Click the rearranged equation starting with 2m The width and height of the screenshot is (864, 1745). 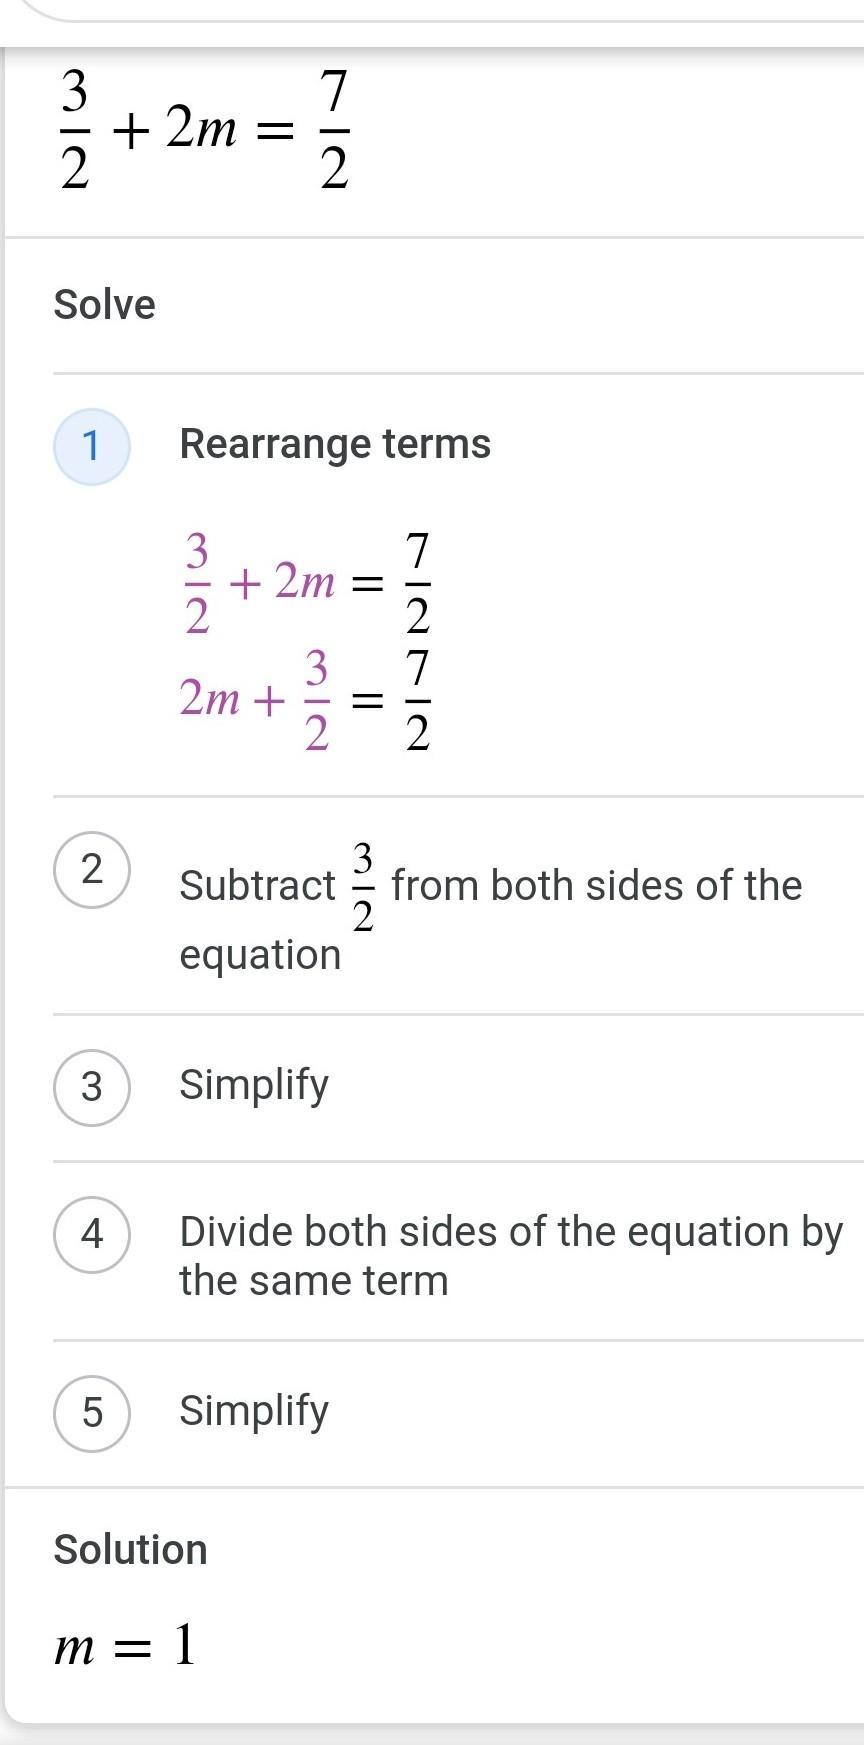click(x=305, y=699)
